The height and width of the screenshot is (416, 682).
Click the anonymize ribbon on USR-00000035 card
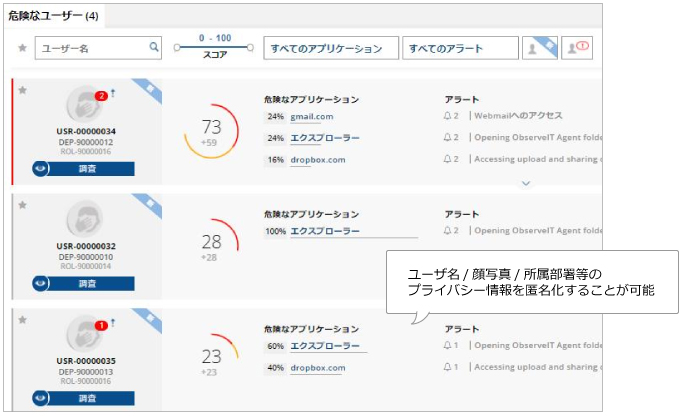149,319
